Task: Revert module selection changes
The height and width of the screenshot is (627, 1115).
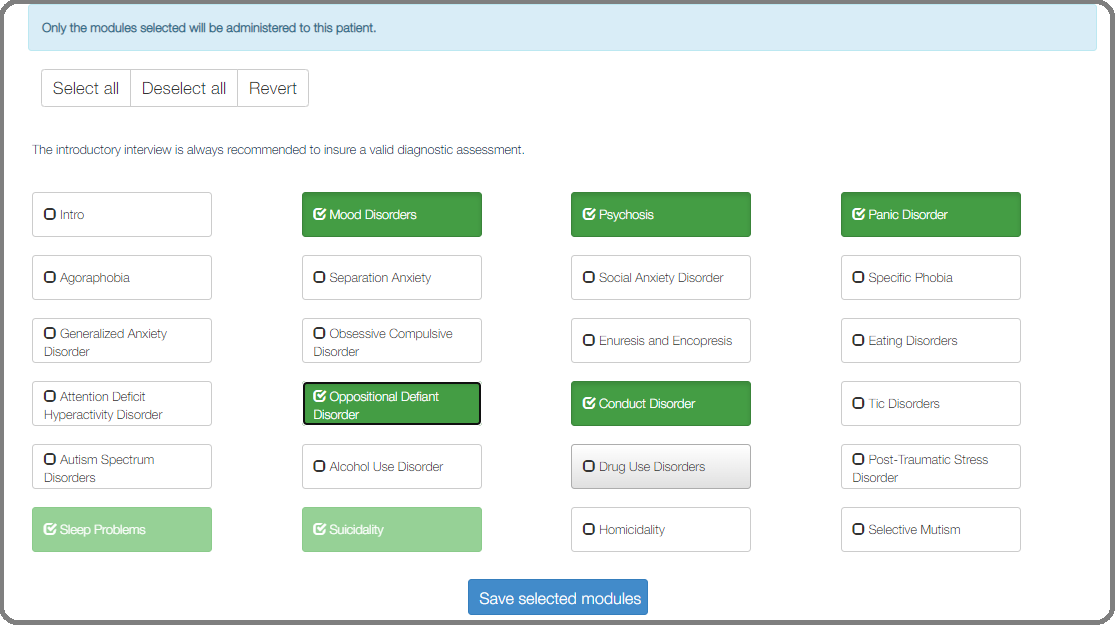Action: click(x=272, y=88)
